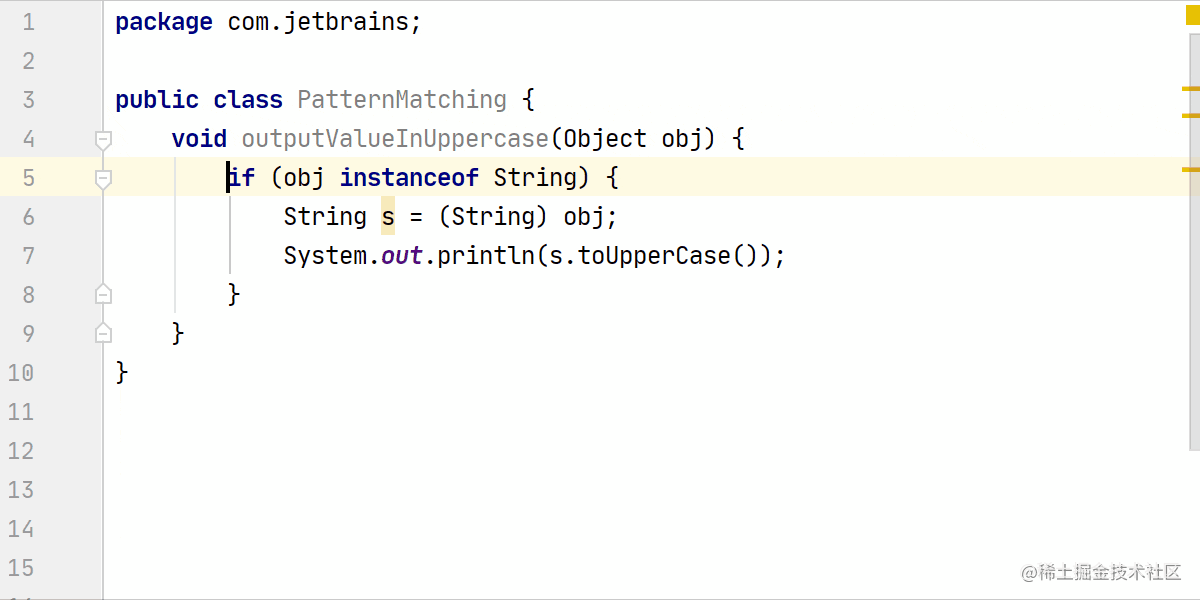Viewport: 1200px width, 600px height.
Task: Click the yellow inspection status square
Action: (1192, 15)
